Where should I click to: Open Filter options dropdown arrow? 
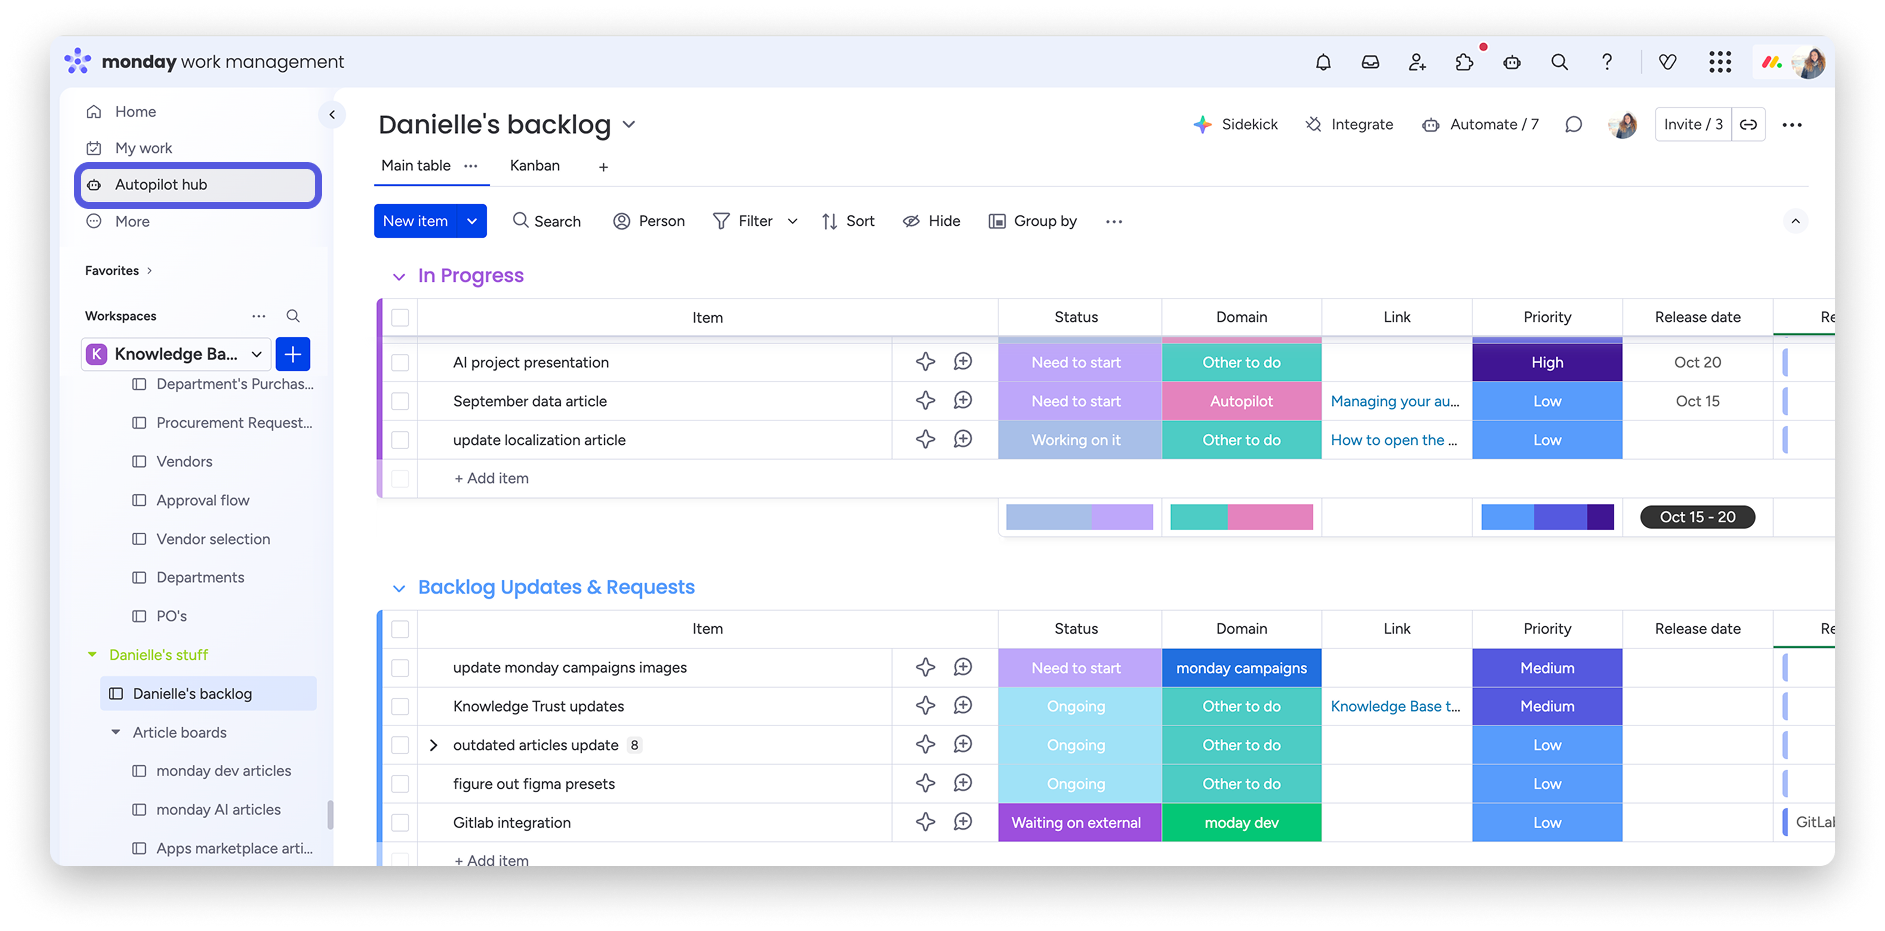(792, 221)
